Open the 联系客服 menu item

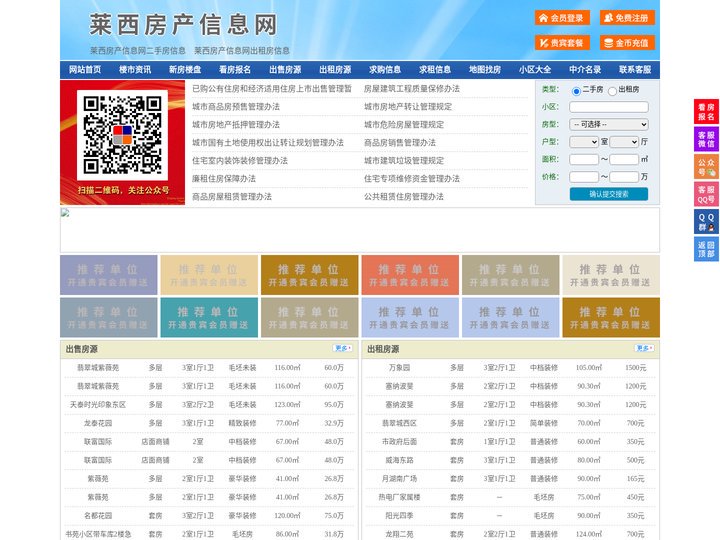tap(635, 70)
